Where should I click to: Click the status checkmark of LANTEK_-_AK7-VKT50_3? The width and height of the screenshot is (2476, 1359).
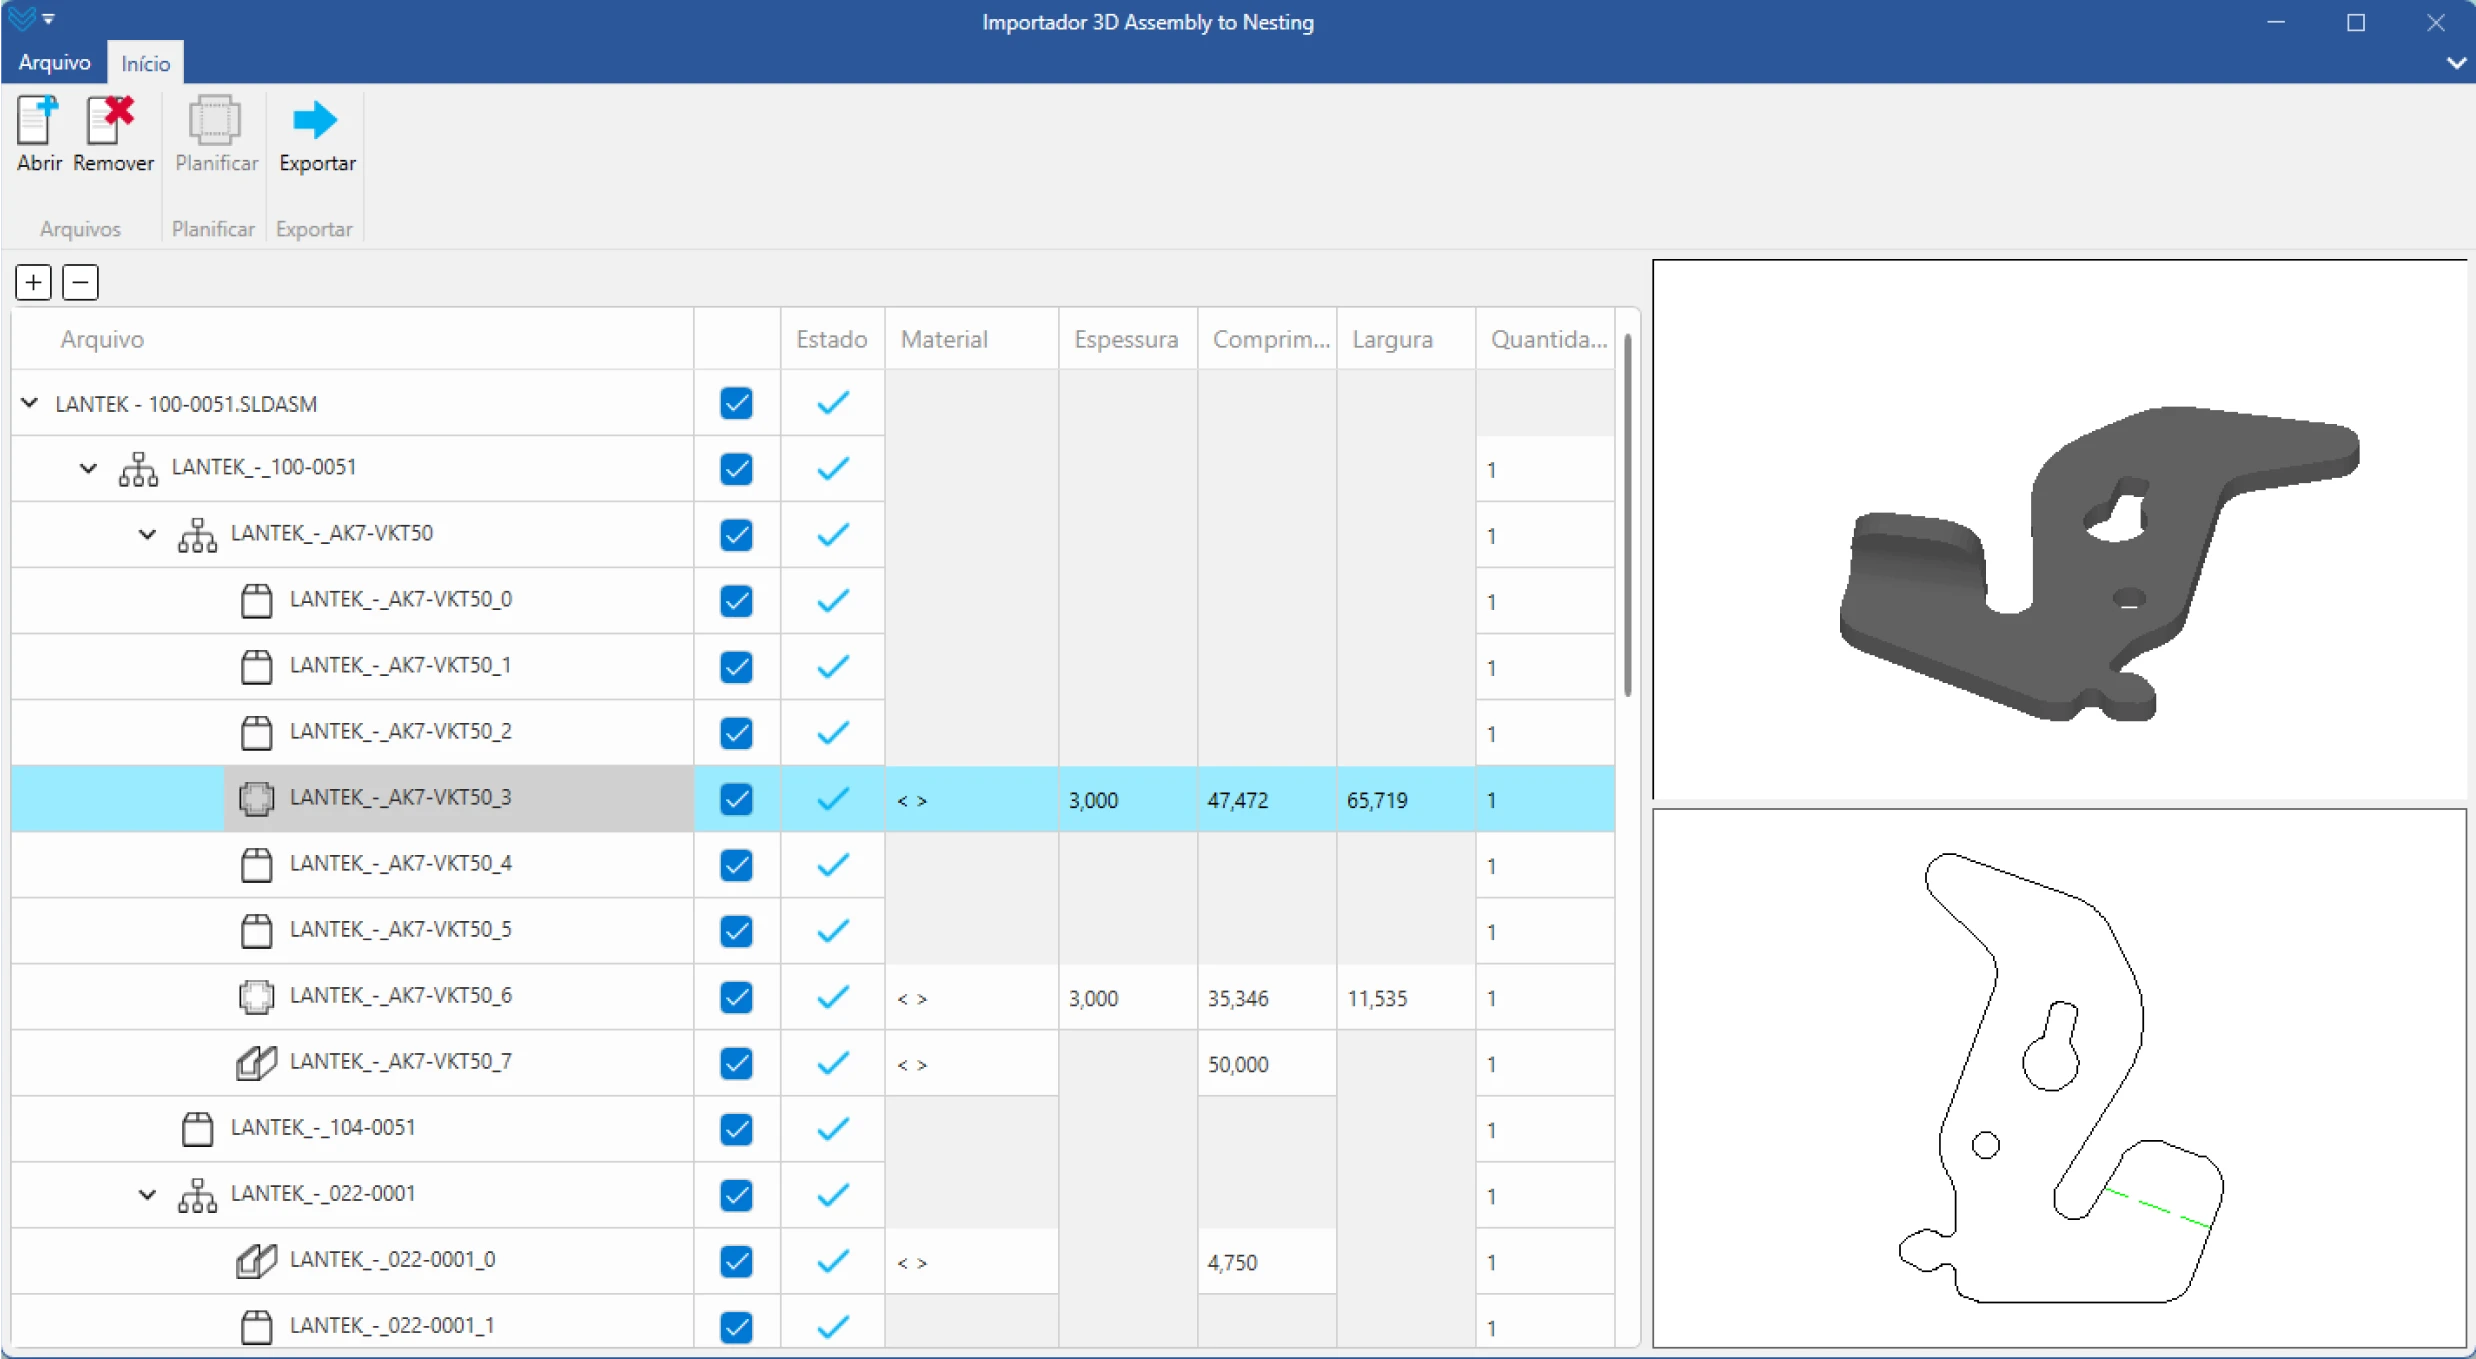[832, 799]
